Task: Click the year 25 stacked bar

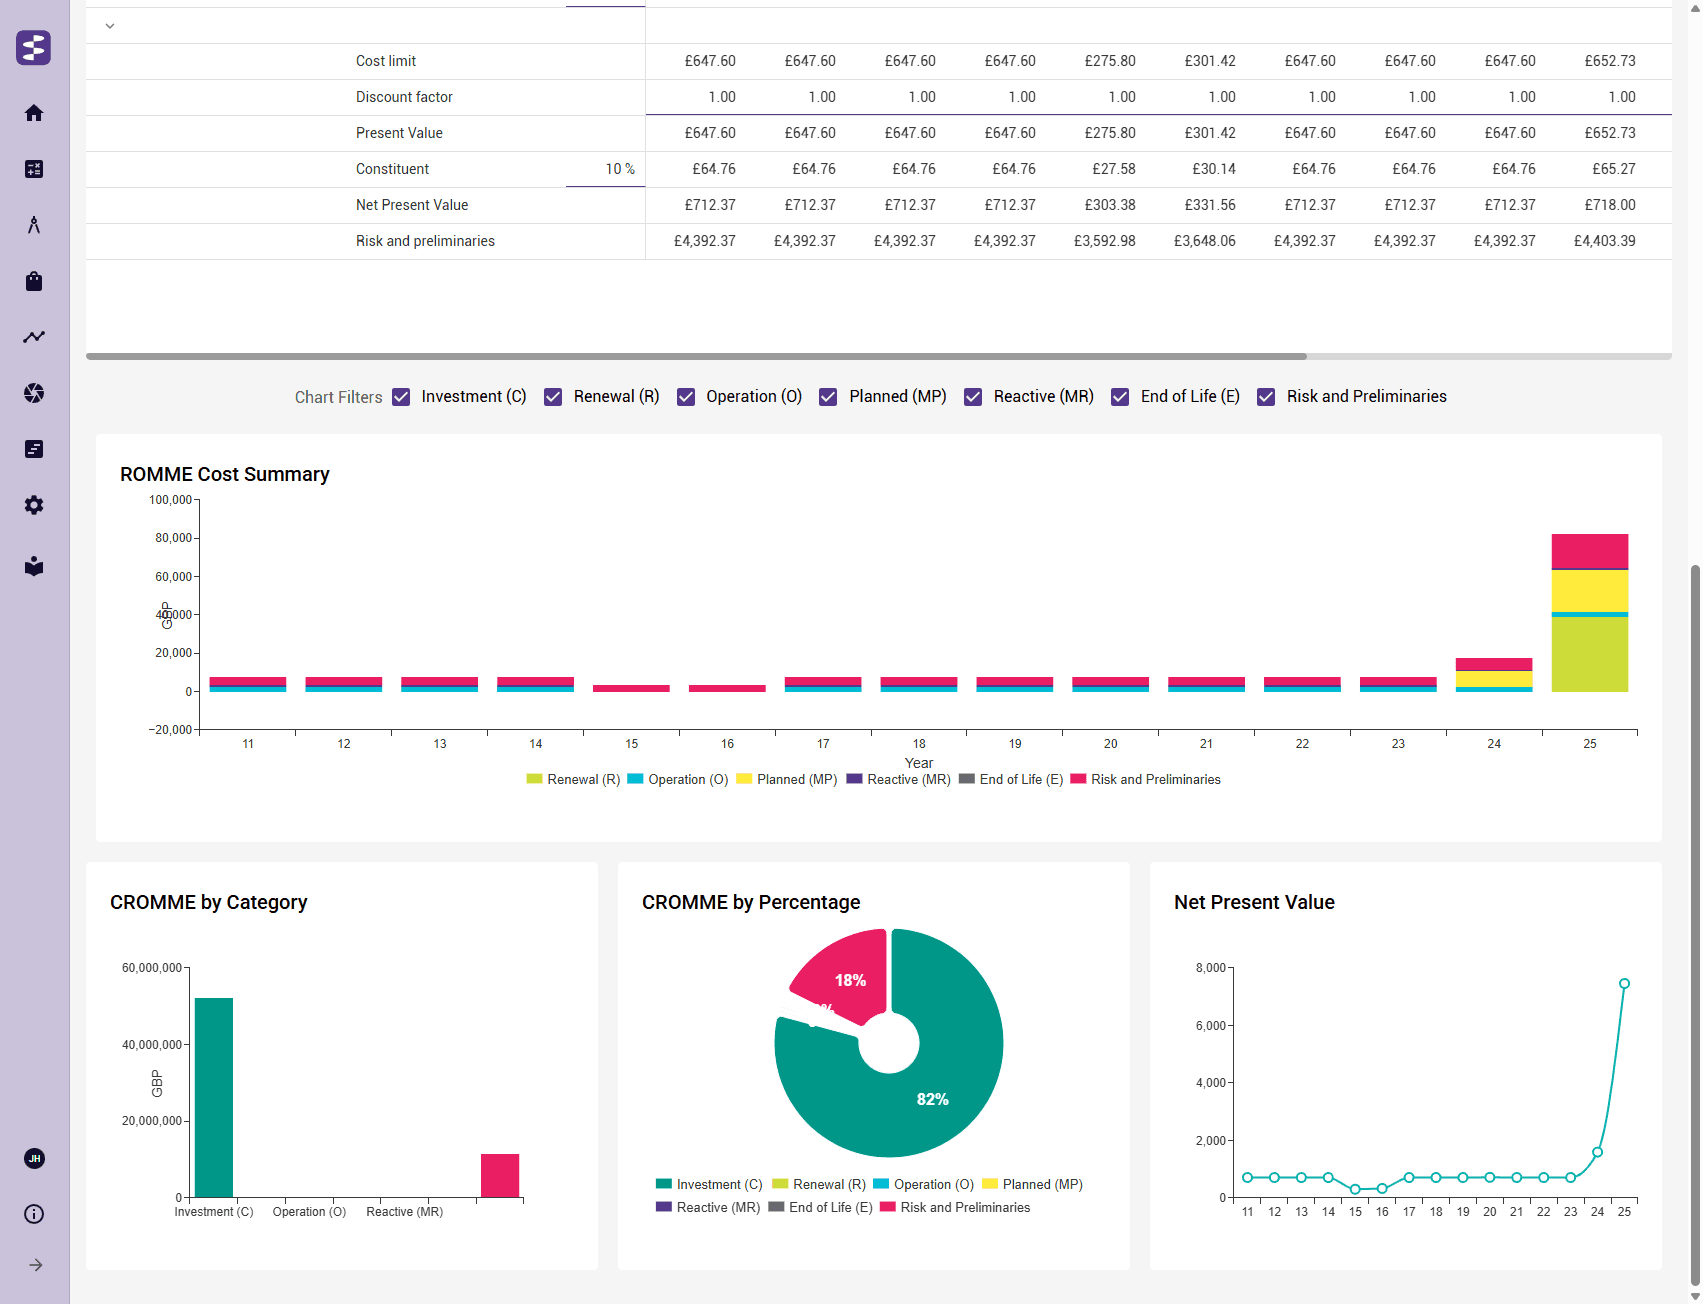Action: (1590, 613)
